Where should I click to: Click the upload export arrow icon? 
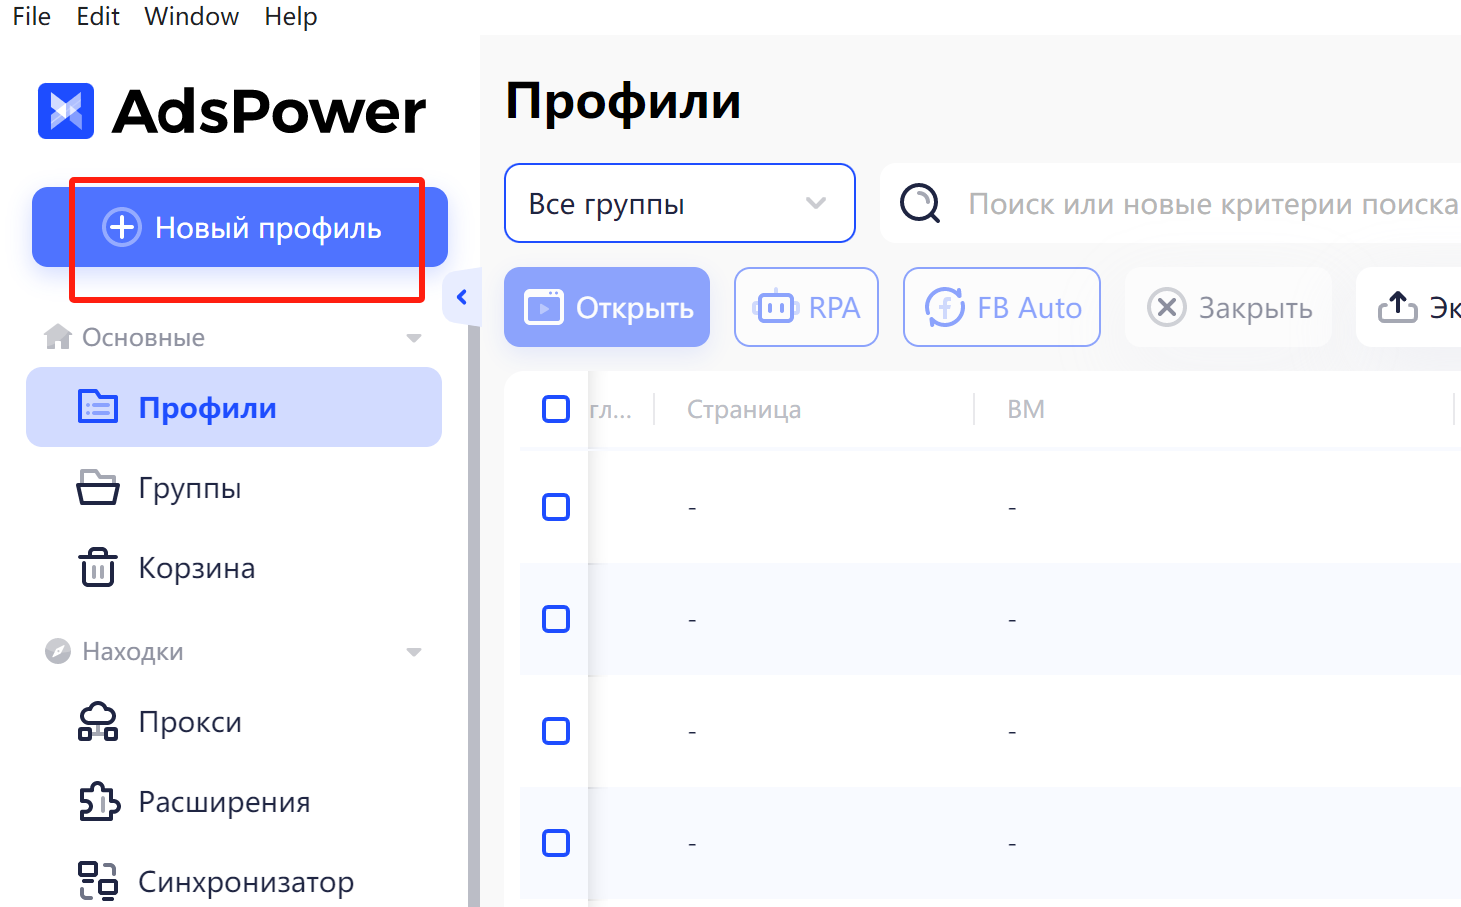point(1398,307)
